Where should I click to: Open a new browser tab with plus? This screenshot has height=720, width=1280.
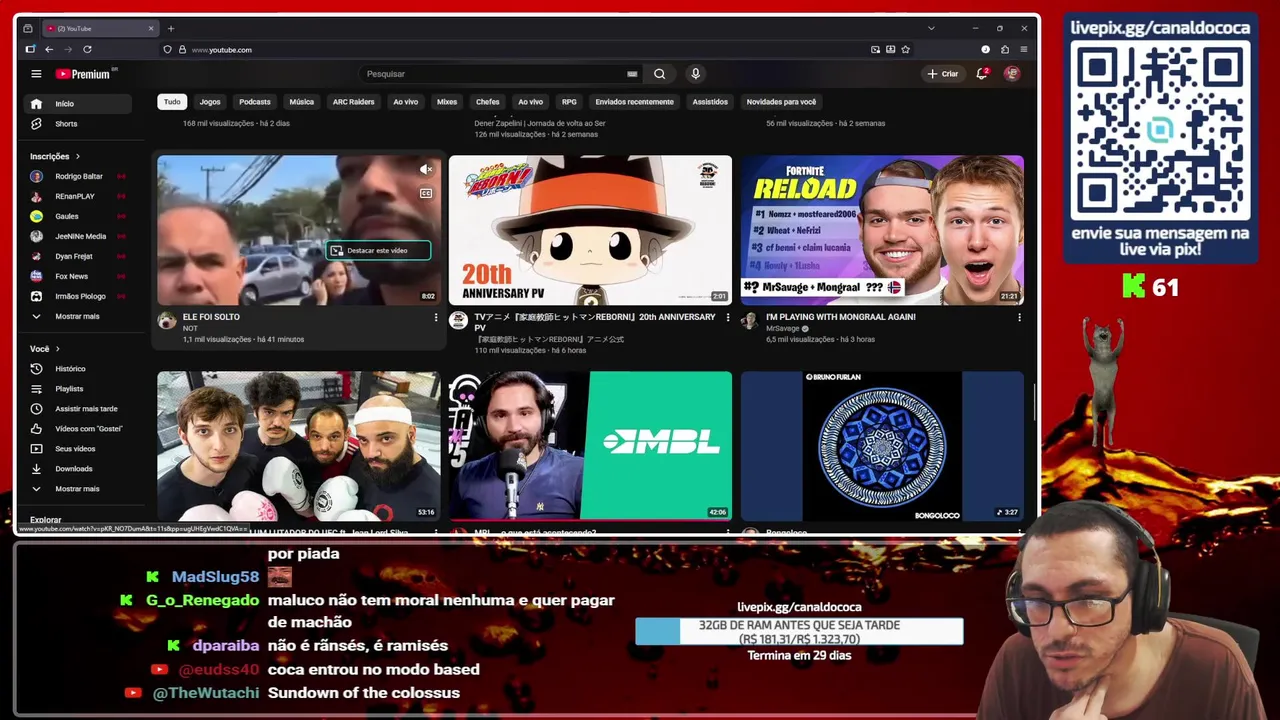[x=170, y=28]
